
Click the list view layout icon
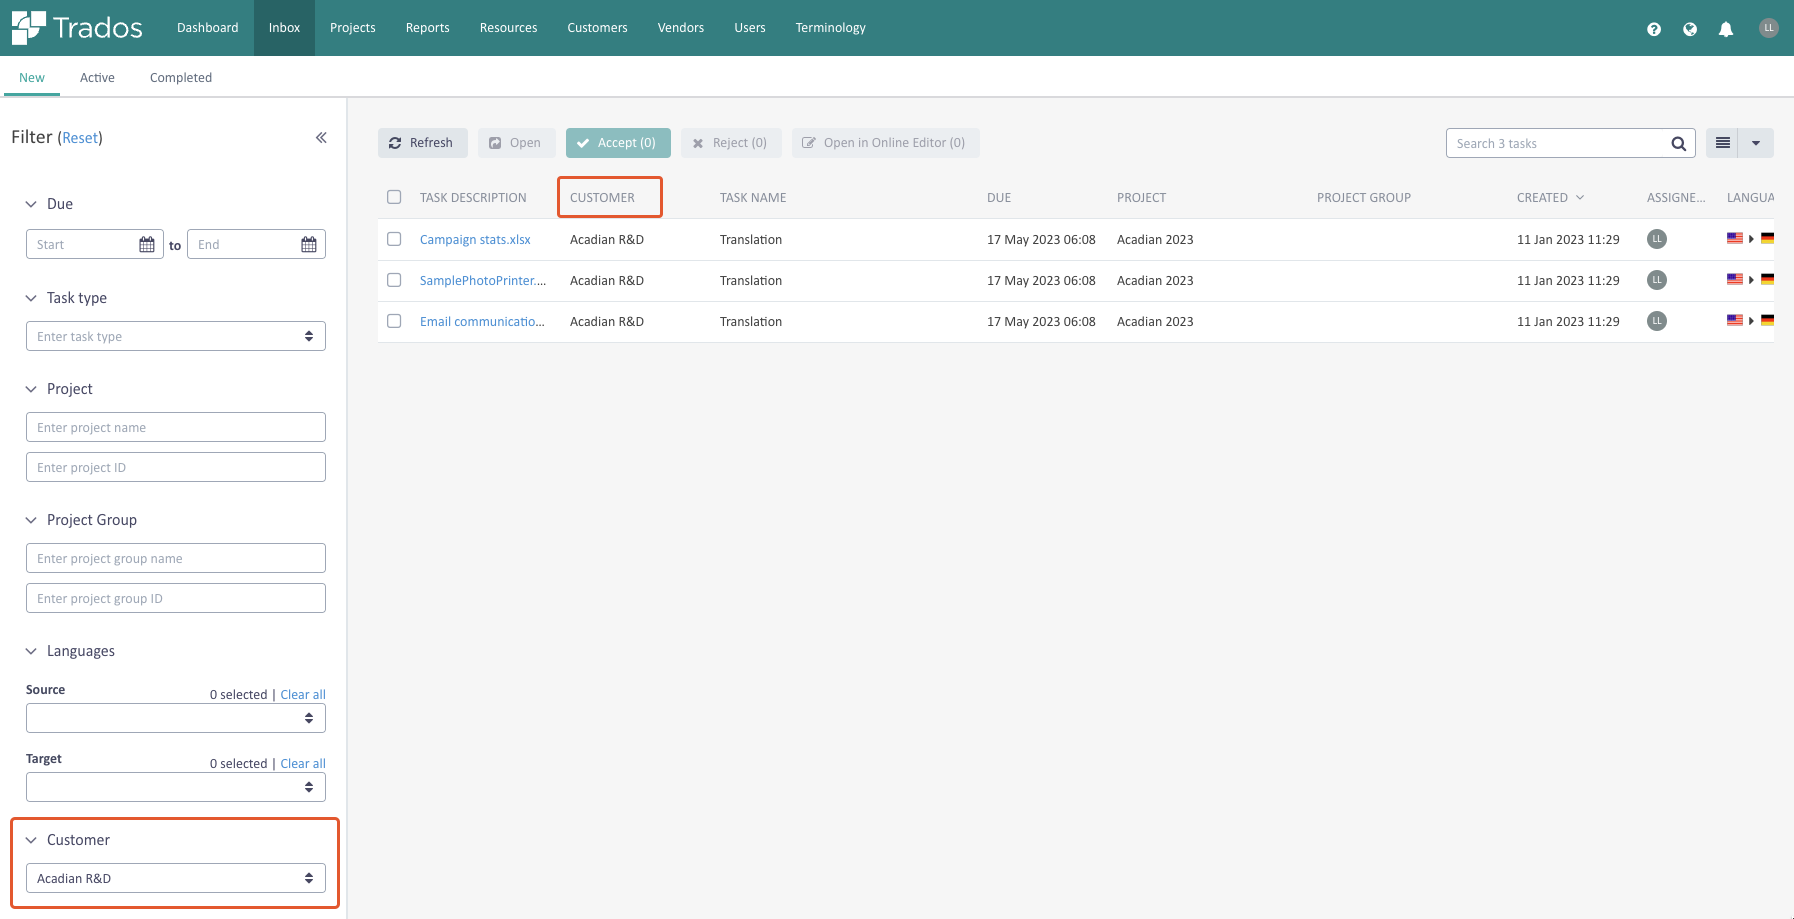click(x=1723, y=143)
